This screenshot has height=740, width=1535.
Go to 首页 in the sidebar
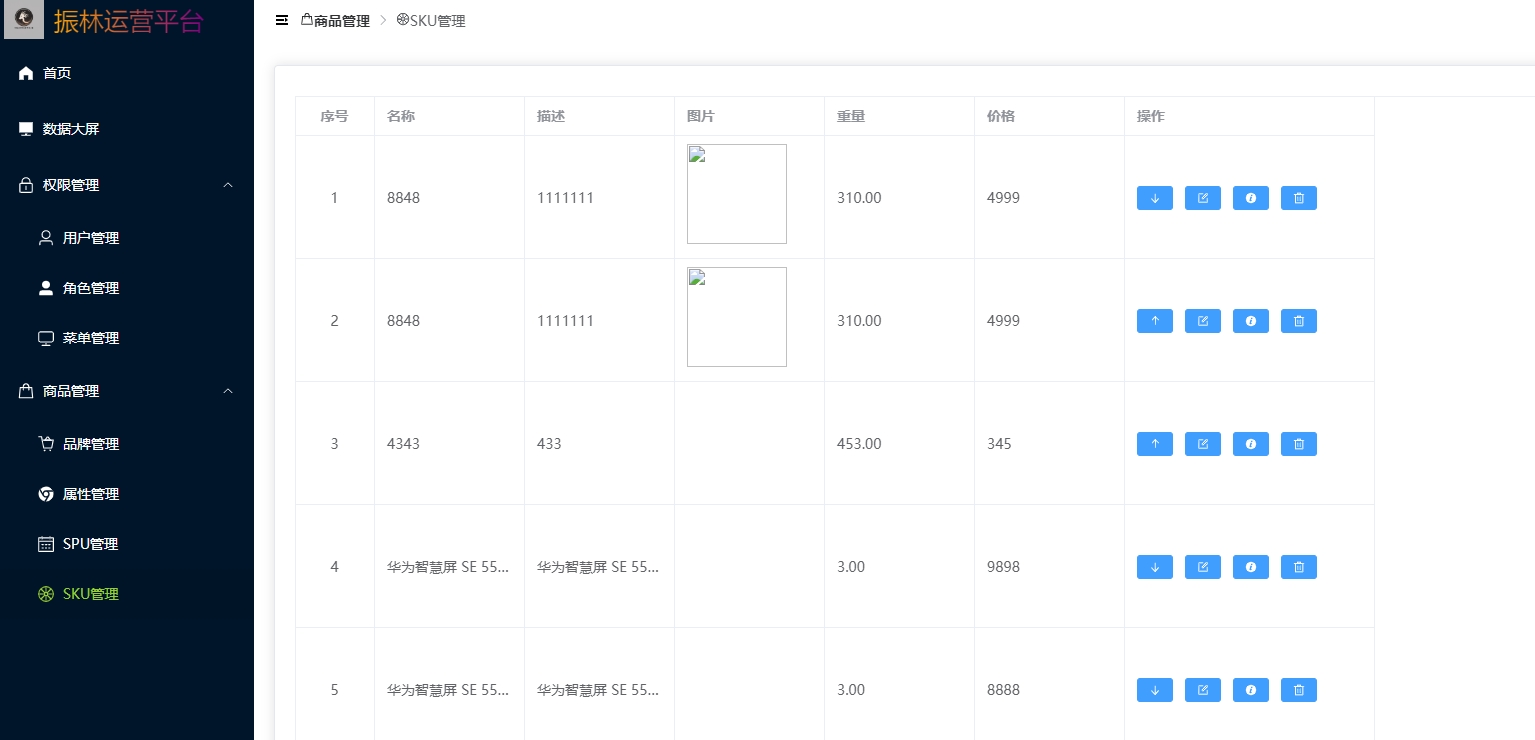pyautogui.click(x=127, y=73)
